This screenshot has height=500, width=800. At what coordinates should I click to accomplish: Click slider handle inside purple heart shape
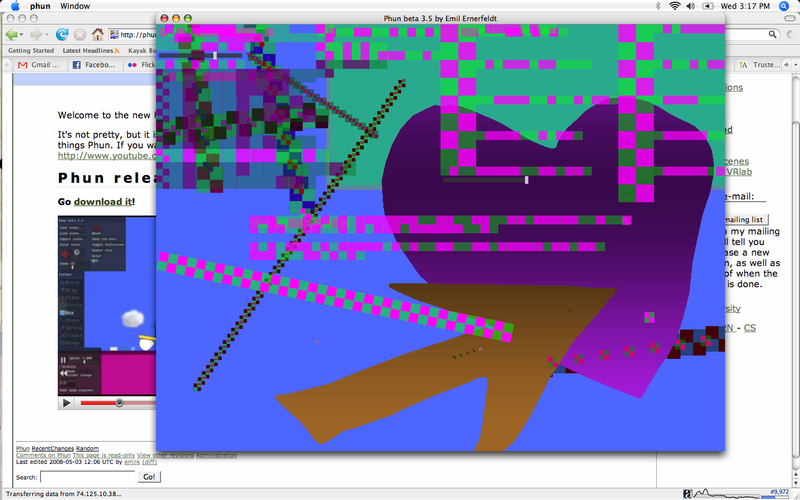pyautogui.click(x=527, y=180)
